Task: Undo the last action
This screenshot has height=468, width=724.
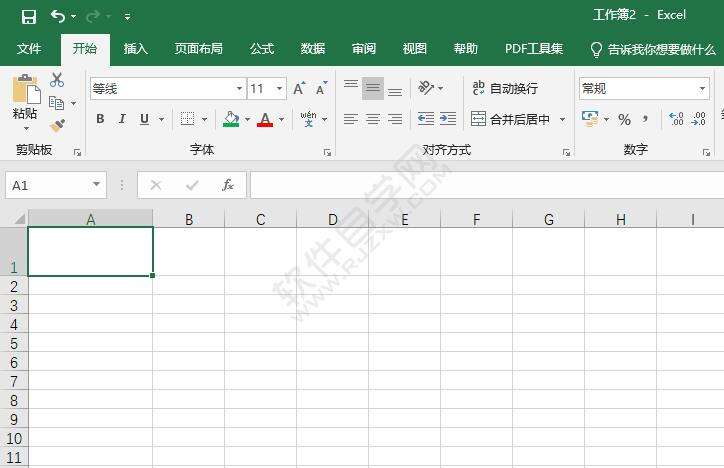Action: coord(58,17)
